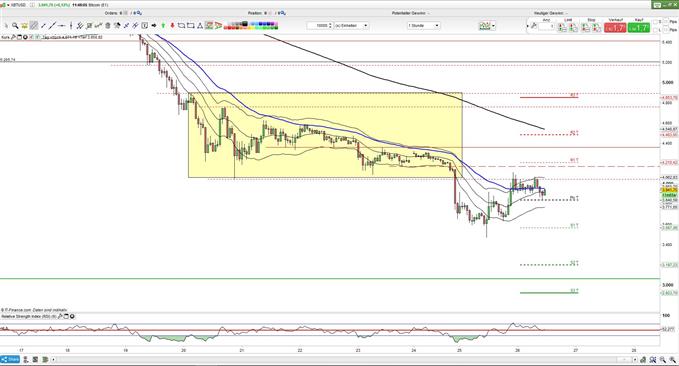Select the hatched channel drawing tool

(x=34, y=26)
